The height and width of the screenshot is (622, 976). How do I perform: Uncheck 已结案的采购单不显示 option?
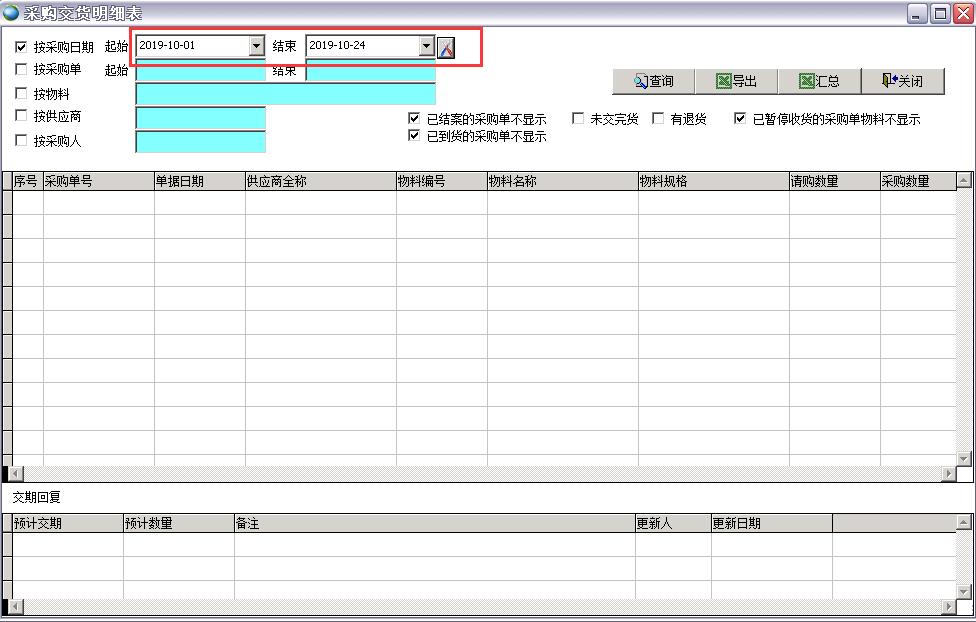click(415, 118)
